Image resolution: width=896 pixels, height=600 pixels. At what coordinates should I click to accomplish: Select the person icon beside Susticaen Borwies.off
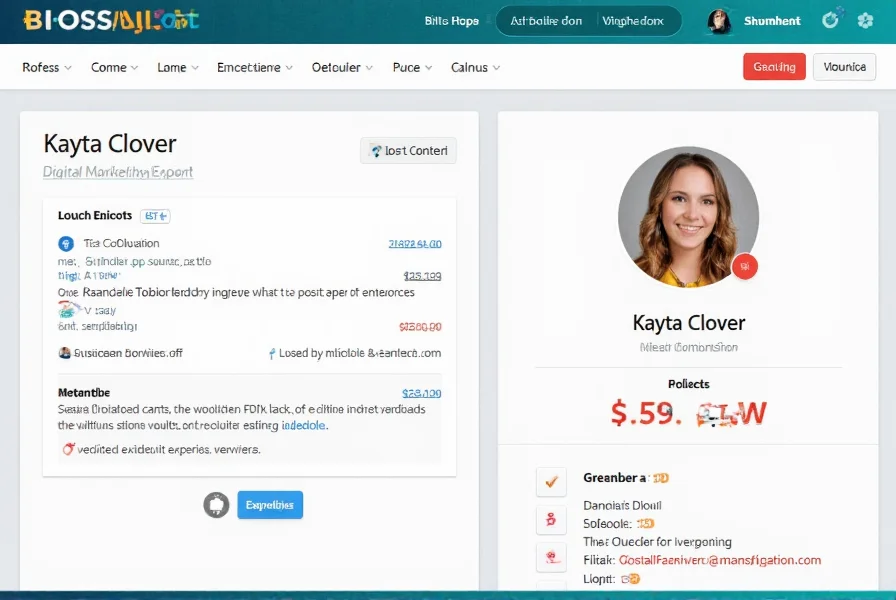click(61, 352)
